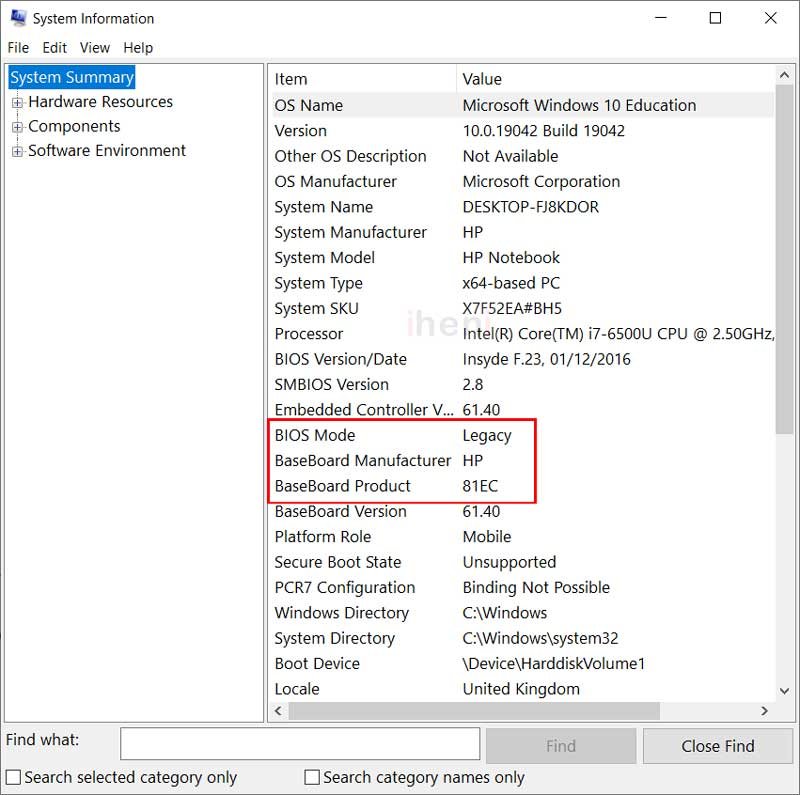Click the Microsoft Corporation value

(x=541, y=182)
